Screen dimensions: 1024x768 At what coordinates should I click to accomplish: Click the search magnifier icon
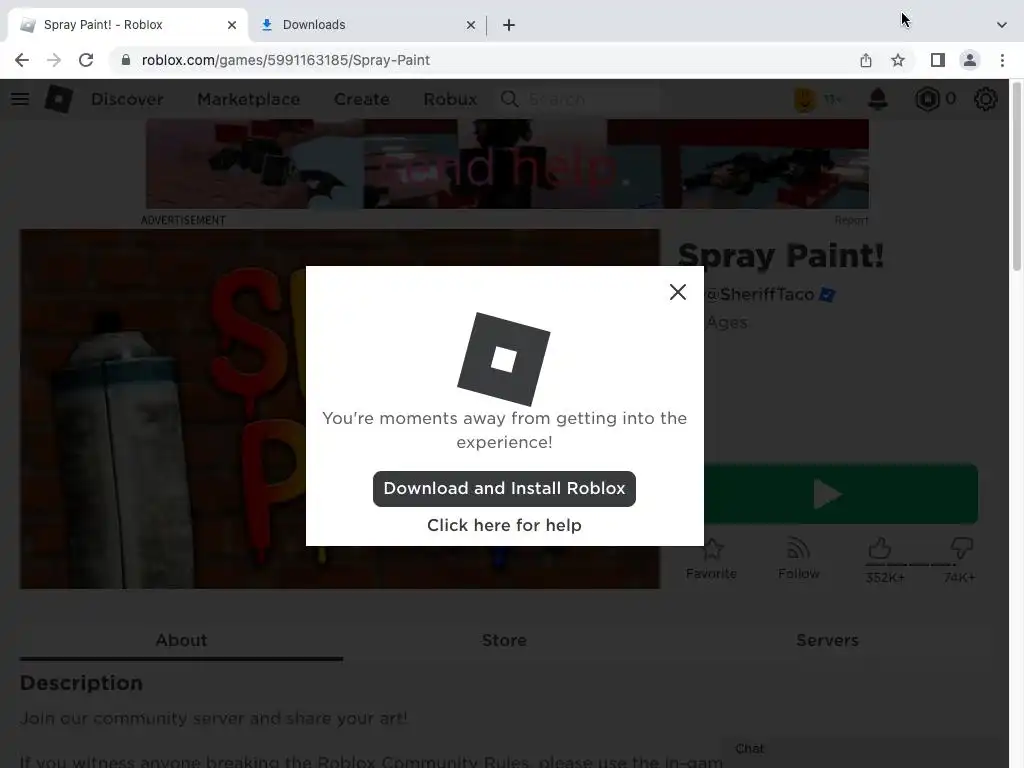pyautogui.click(x=509, y=99)
